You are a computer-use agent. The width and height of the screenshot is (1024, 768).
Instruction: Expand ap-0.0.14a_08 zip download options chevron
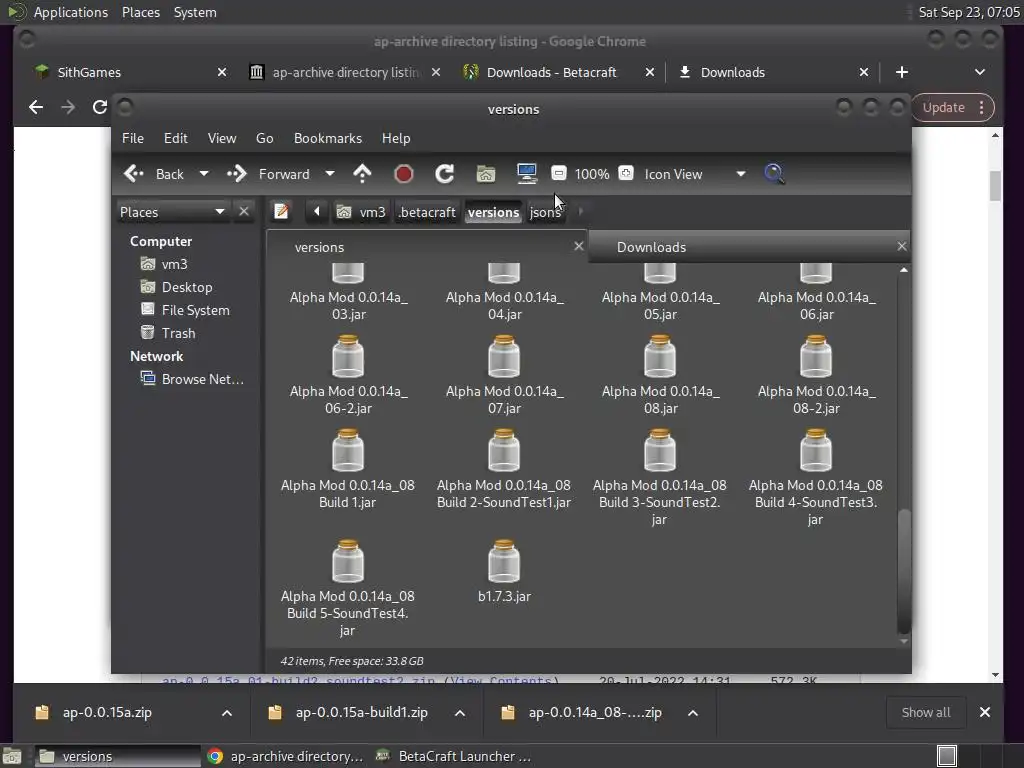(x=693, y=713)
